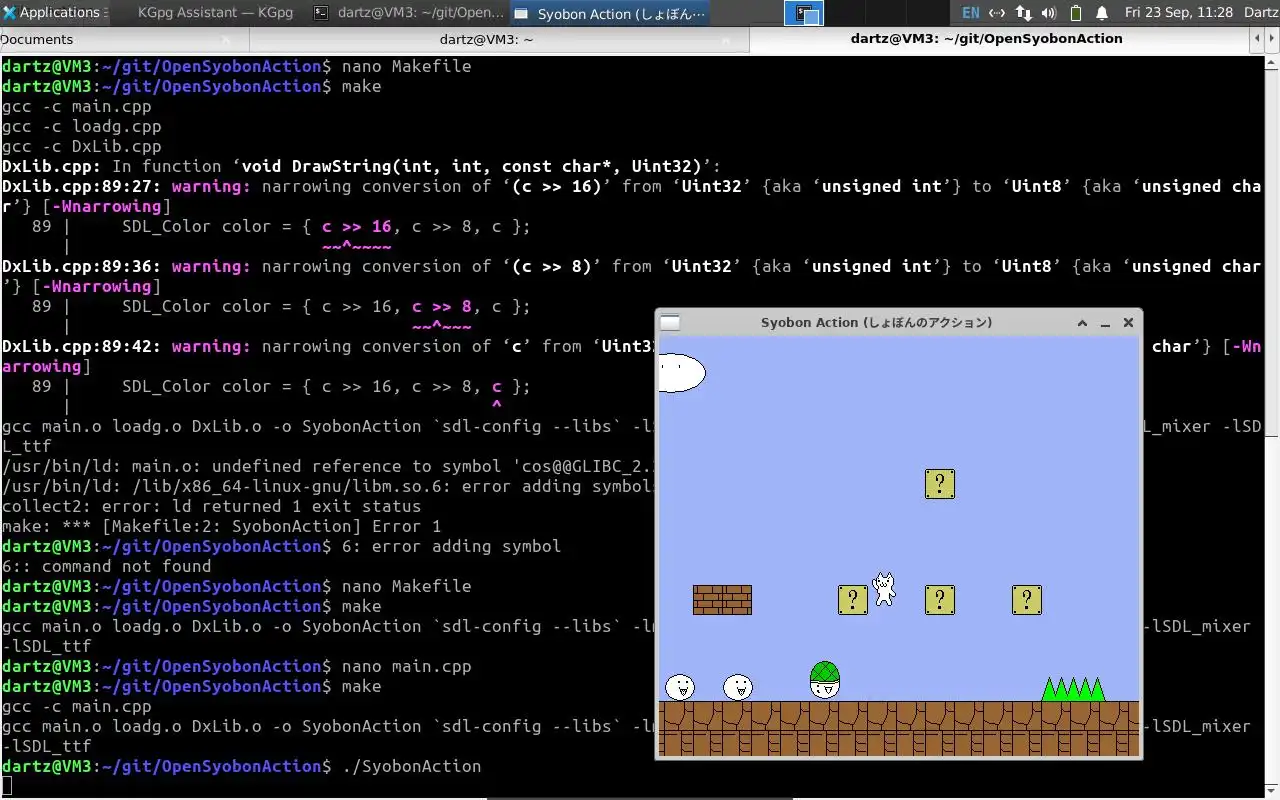Click the Syobon Action title bar text
The image size is (1280, 800).
pos(876,322)
